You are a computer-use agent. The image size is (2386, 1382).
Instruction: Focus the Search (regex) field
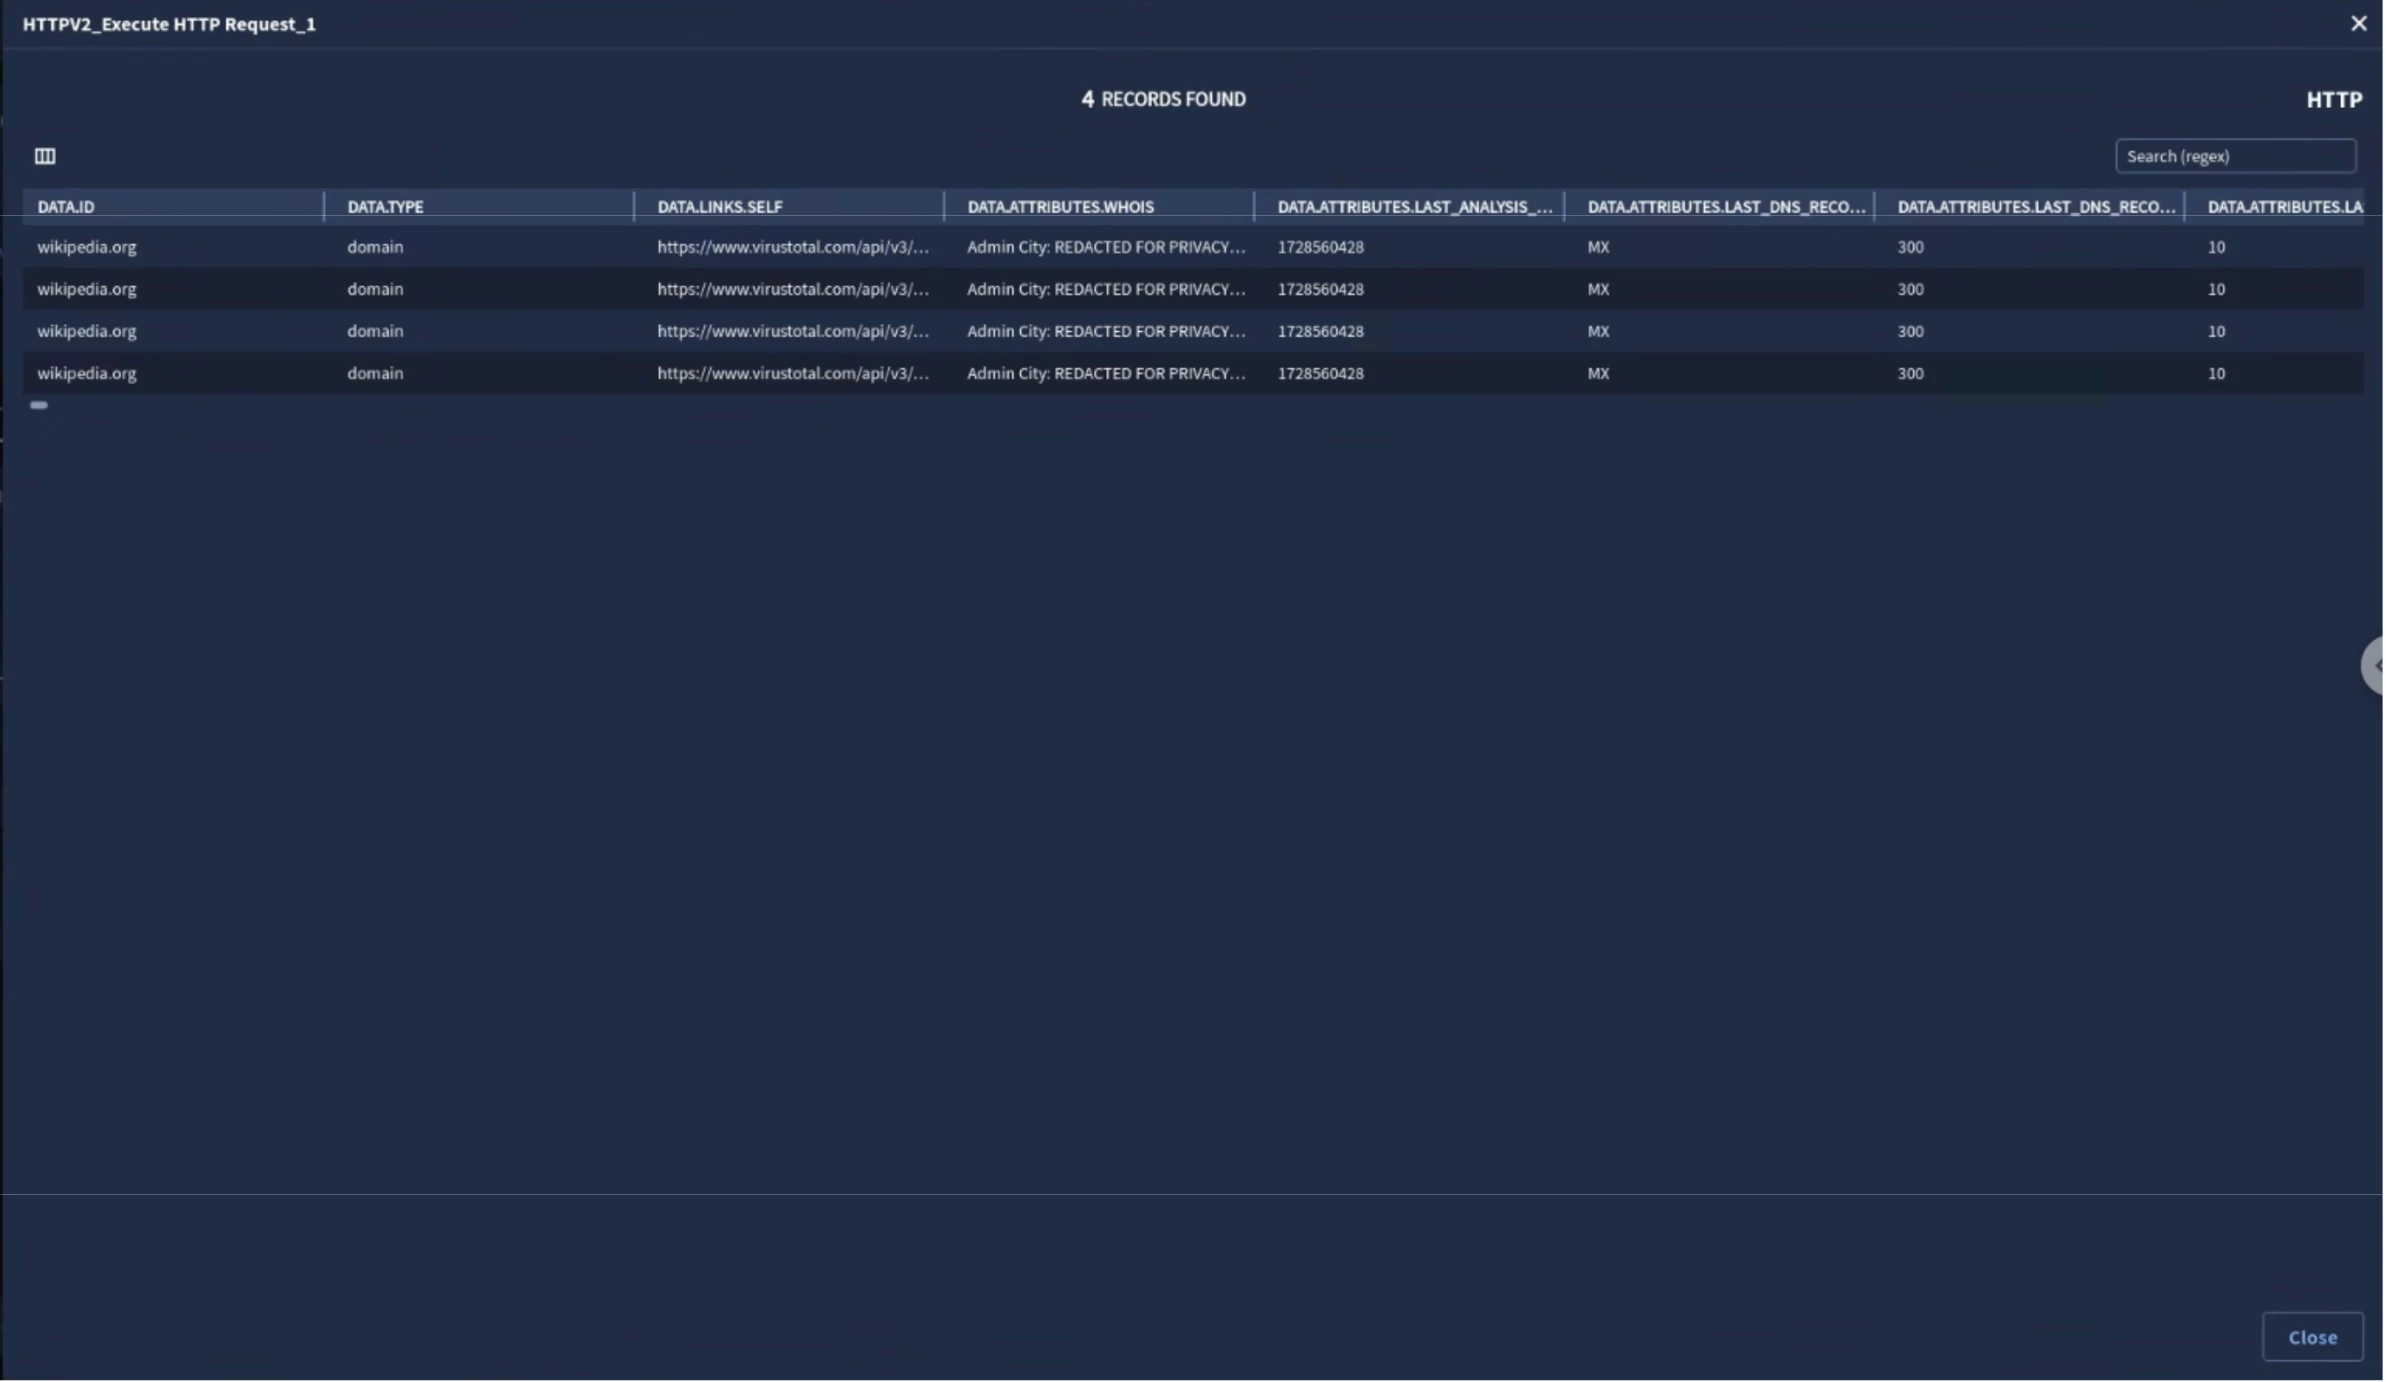tap(2238, 156)
